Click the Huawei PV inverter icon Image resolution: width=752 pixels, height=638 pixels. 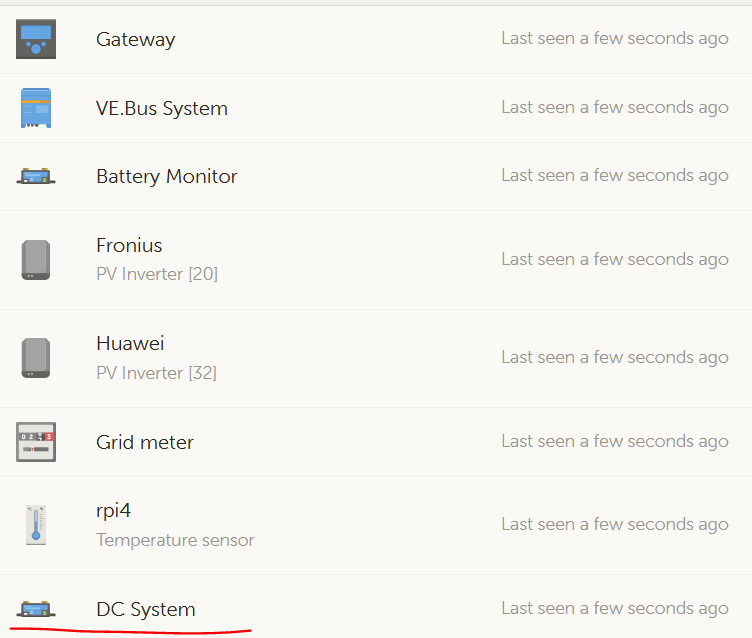[x=36, y=358]
